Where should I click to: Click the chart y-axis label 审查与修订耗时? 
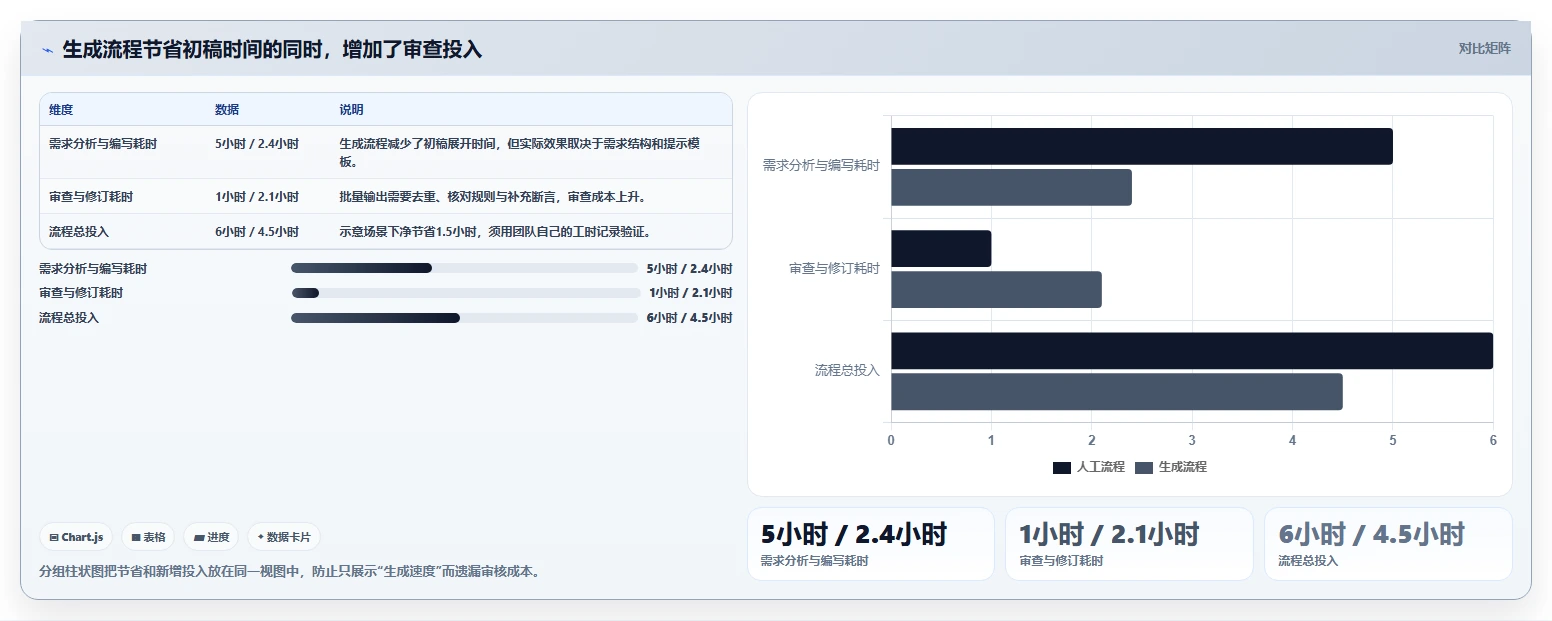click(834, 268)
